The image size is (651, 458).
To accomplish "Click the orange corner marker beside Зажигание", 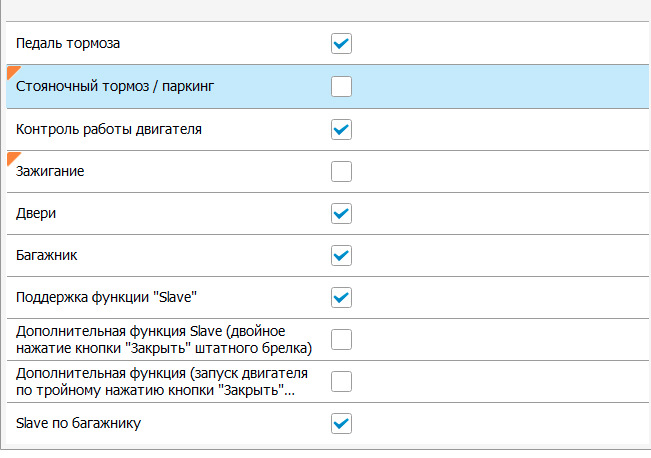I will (x=12, y=156).
